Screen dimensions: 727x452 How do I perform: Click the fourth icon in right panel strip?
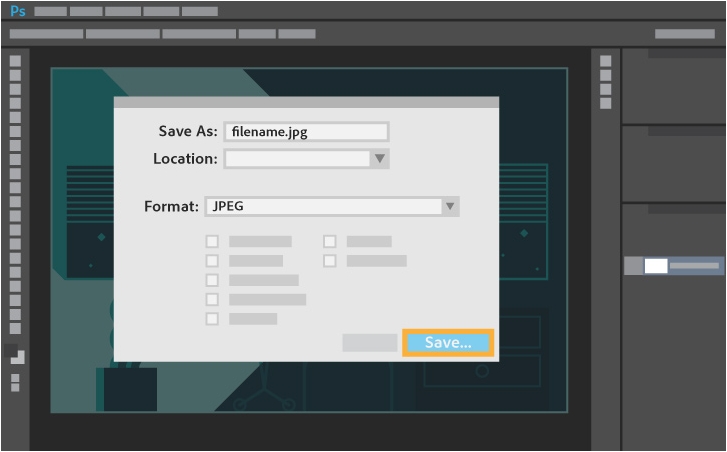click(606, 103)
